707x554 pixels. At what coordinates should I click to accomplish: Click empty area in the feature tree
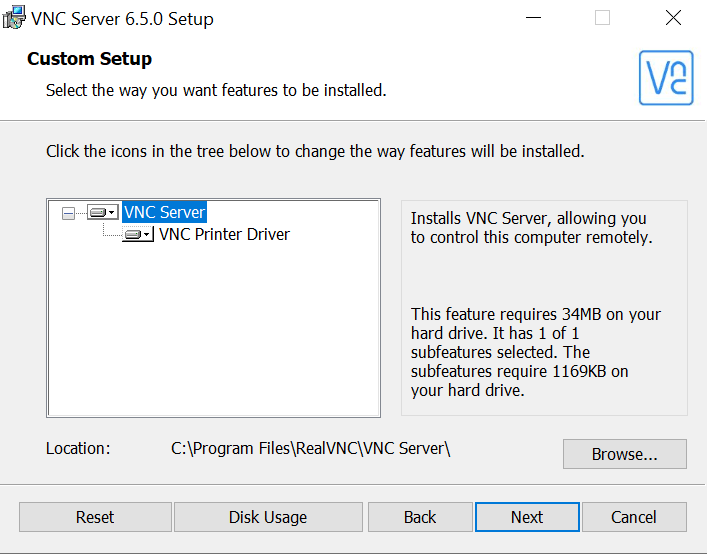pyautogui.click(x=214, y=329)
